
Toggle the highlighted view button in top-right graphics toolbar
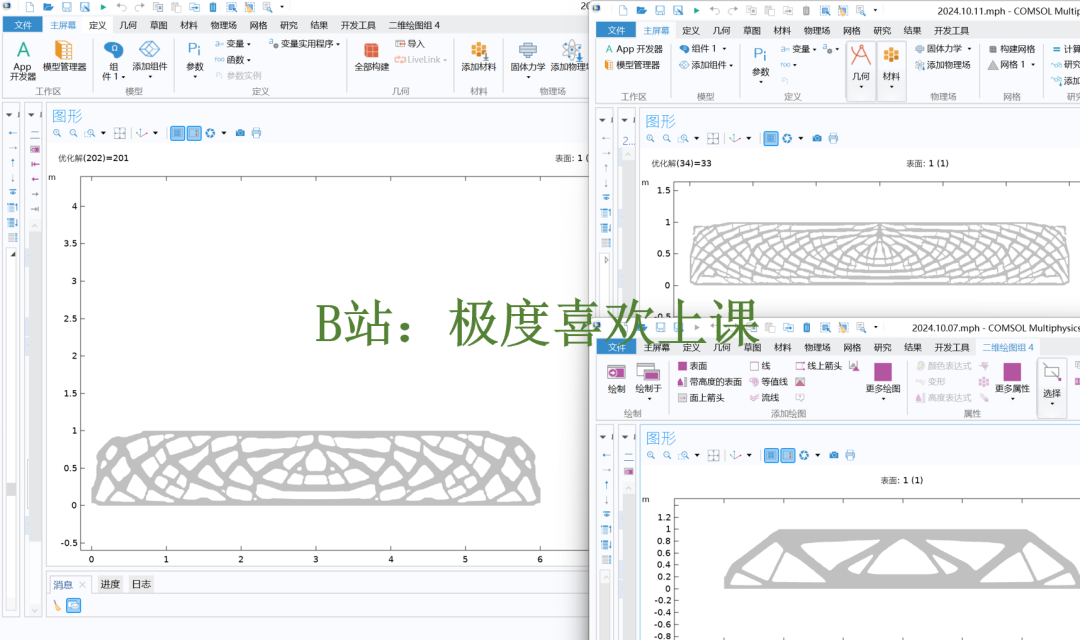tap(771, 138)
